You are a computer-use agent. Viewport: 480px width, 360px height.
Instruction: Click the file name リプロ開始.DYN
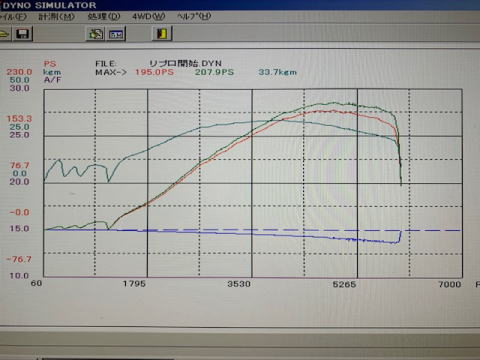pyautogui.click(x=185, y=63)
